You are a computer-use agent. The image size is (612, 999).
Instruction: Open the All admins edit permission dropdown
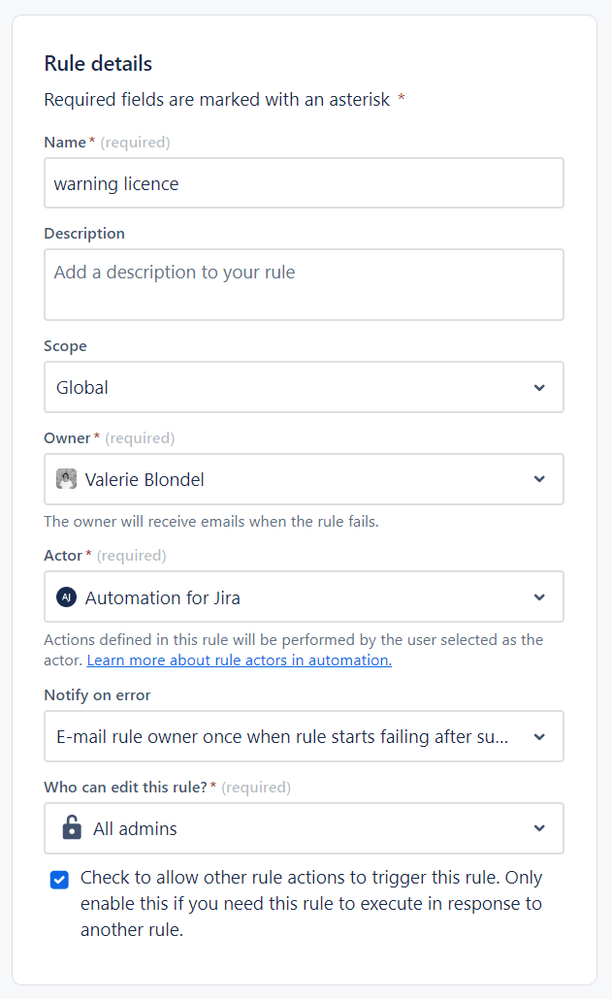click(x=290, y=828)
